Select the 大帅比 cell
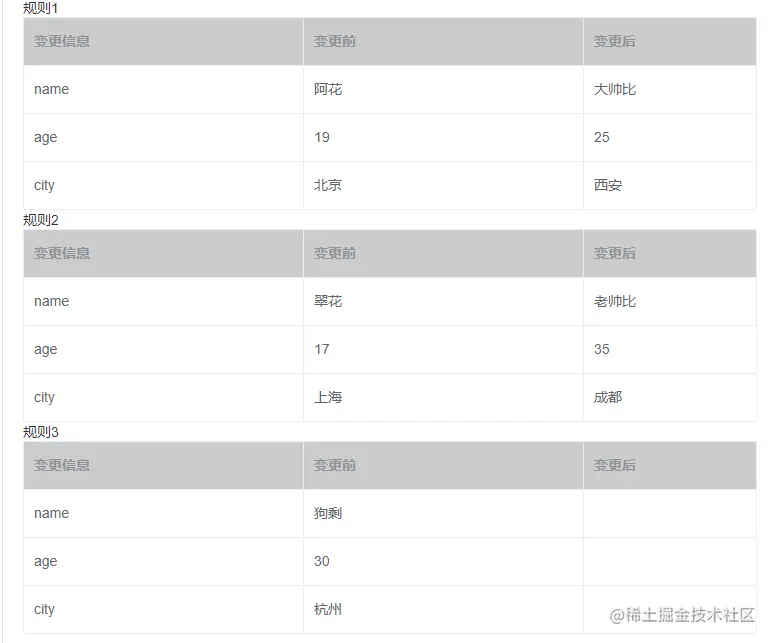774x643 pixels. (x=615, y=90)
